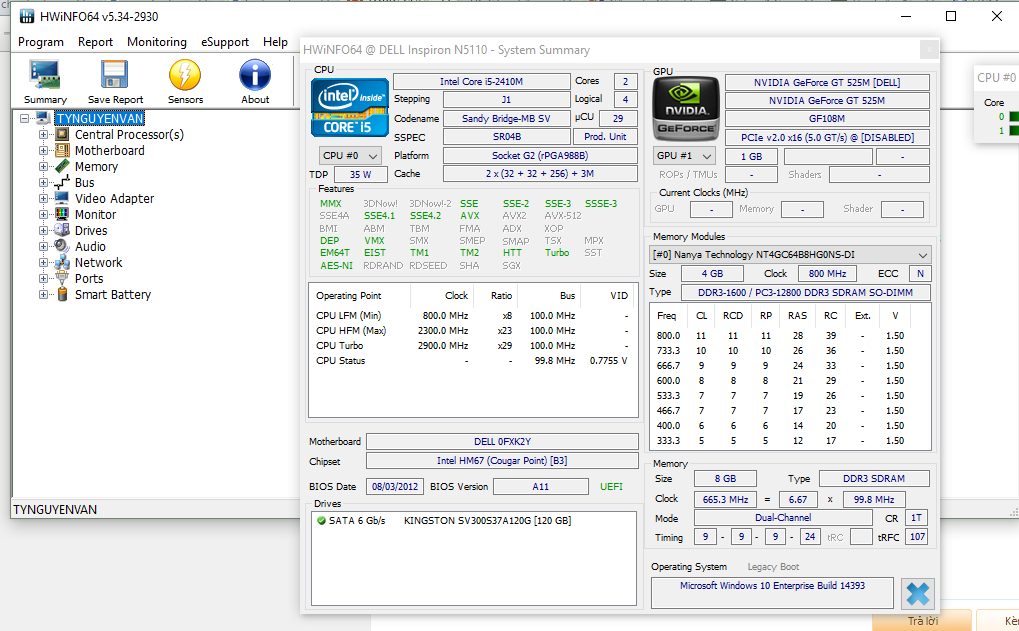Image resolution: width=1019 pixels, height=631 pixels.
Task: Click the Core 0 green usage bar
Action: [x=1014, y=117]
